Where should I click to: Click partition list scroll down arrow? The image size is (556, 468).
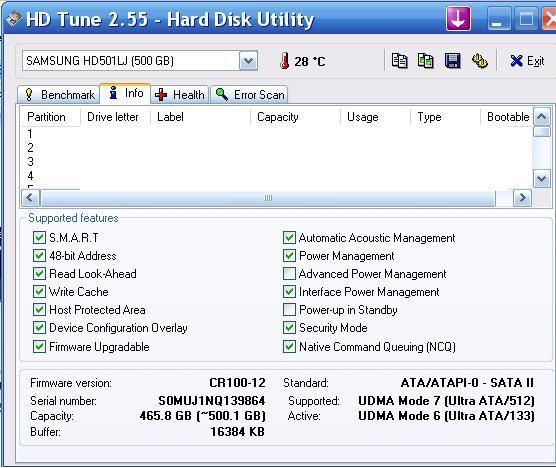tap(541, 179)
